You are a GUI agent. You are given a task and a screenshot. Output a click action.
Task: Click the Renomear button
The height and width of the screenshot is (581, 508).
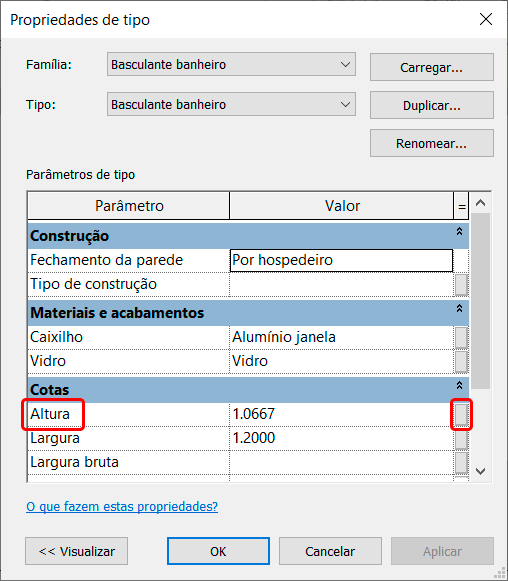tap(432, 143)
